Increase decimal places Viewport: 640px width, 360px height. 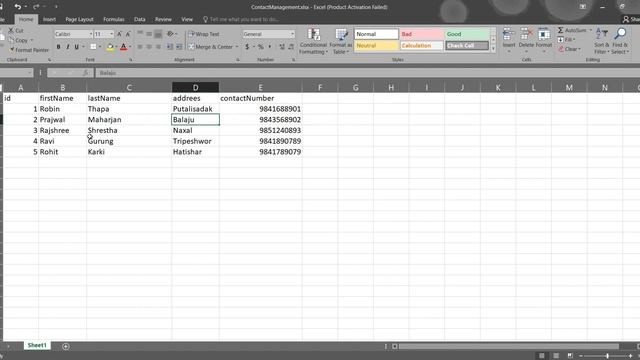[282, 47]
